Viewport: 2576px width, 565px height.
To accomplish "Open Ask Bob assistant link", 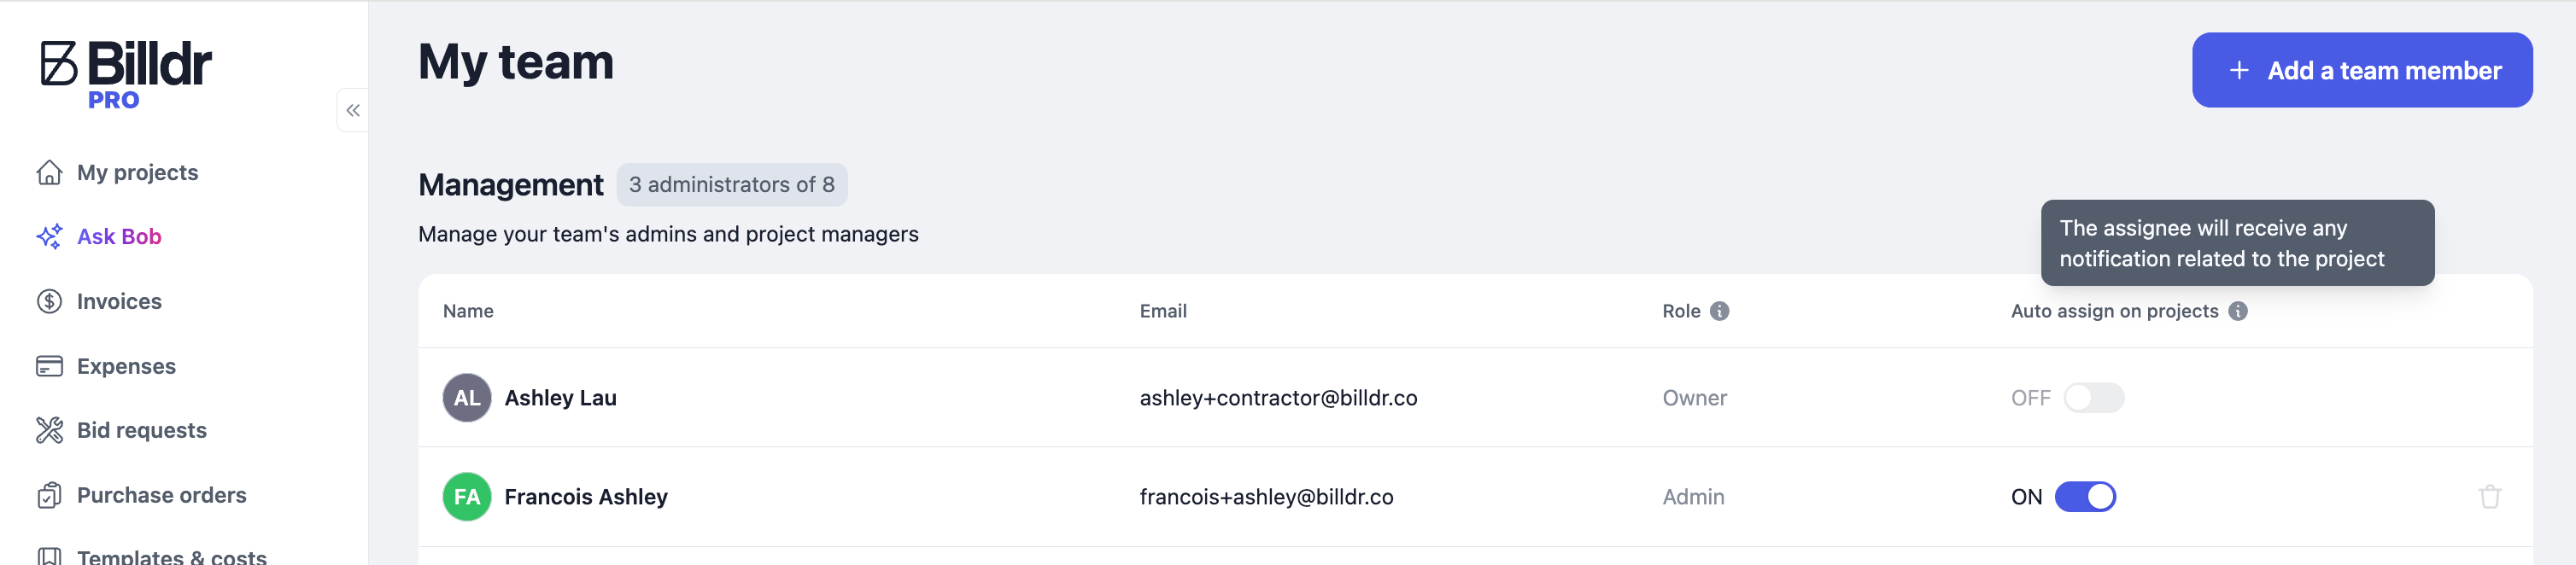I will click(x=119, y=237).
